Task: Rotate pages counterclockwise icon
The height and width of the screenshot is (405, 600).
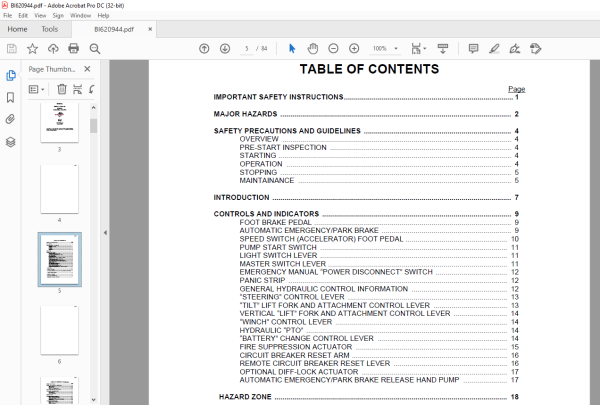Action: point(92,89)
